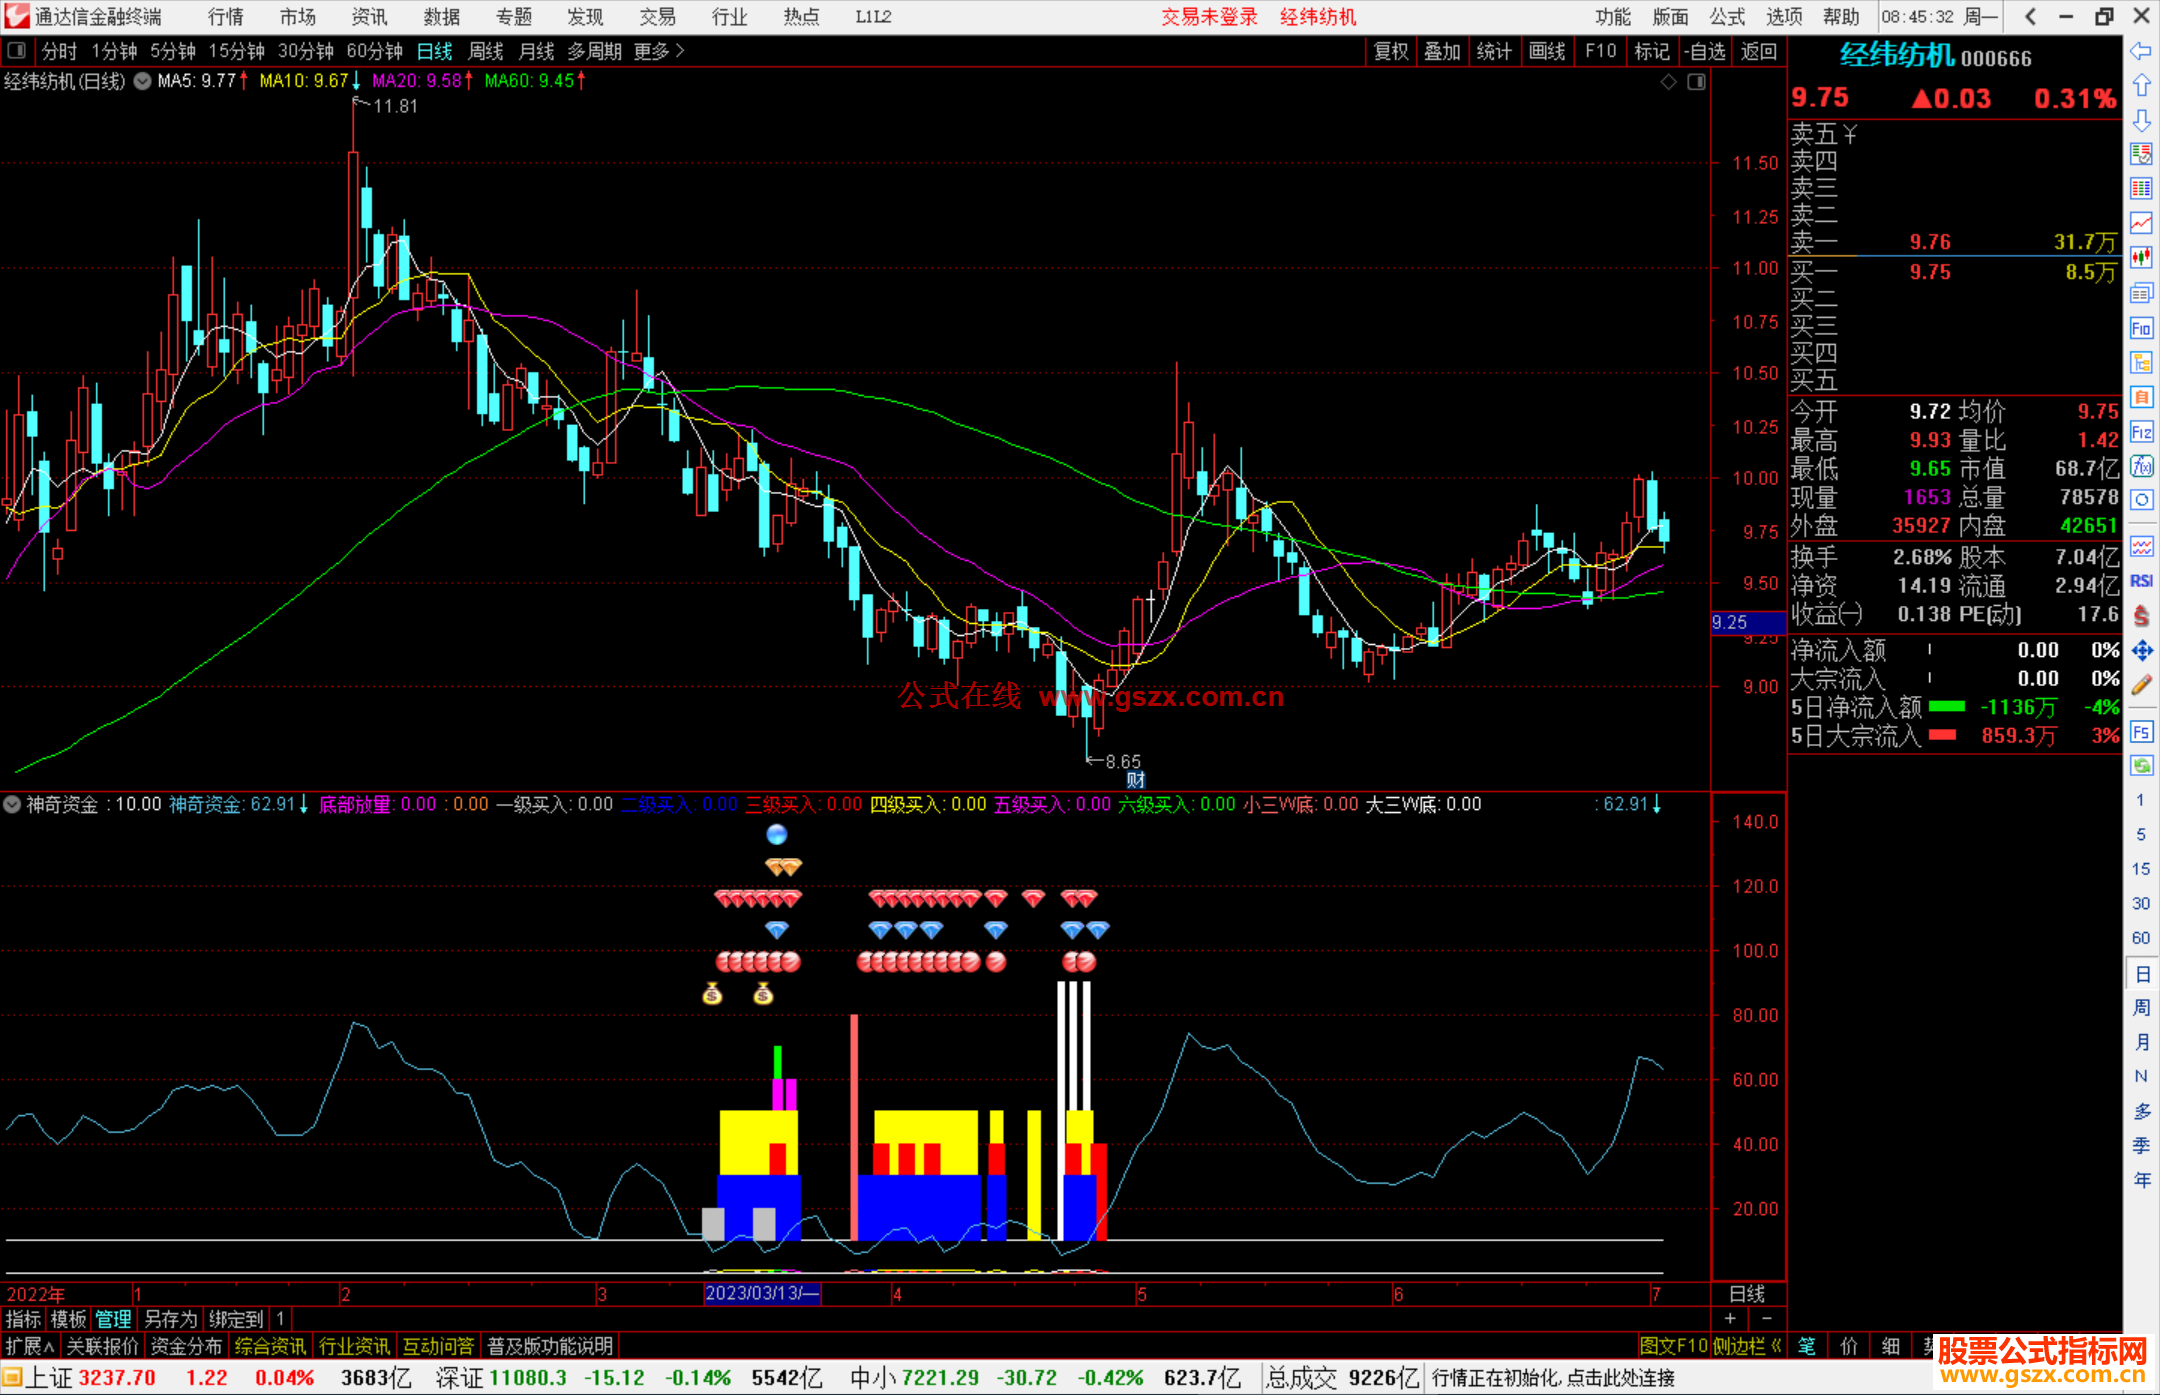Screen dimensions: 2160x1395
Task: Open the f(x) formula icon
Action: coord(2141,467)
